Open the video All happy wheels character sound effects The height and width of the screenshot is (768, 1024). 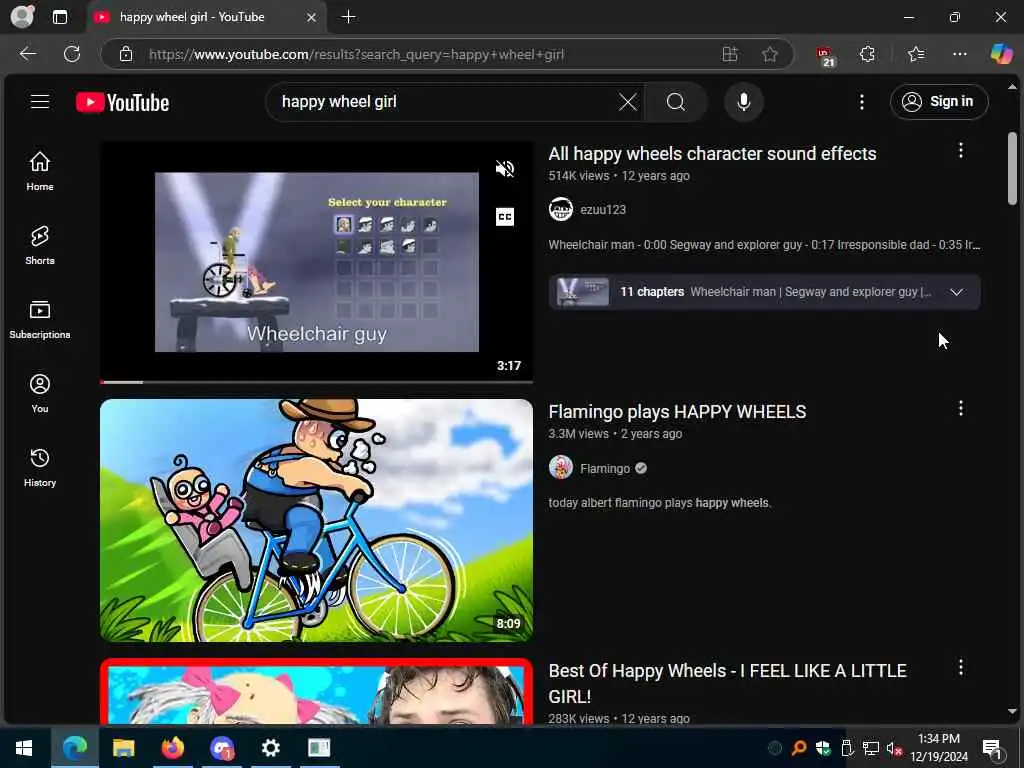[712, 153]
